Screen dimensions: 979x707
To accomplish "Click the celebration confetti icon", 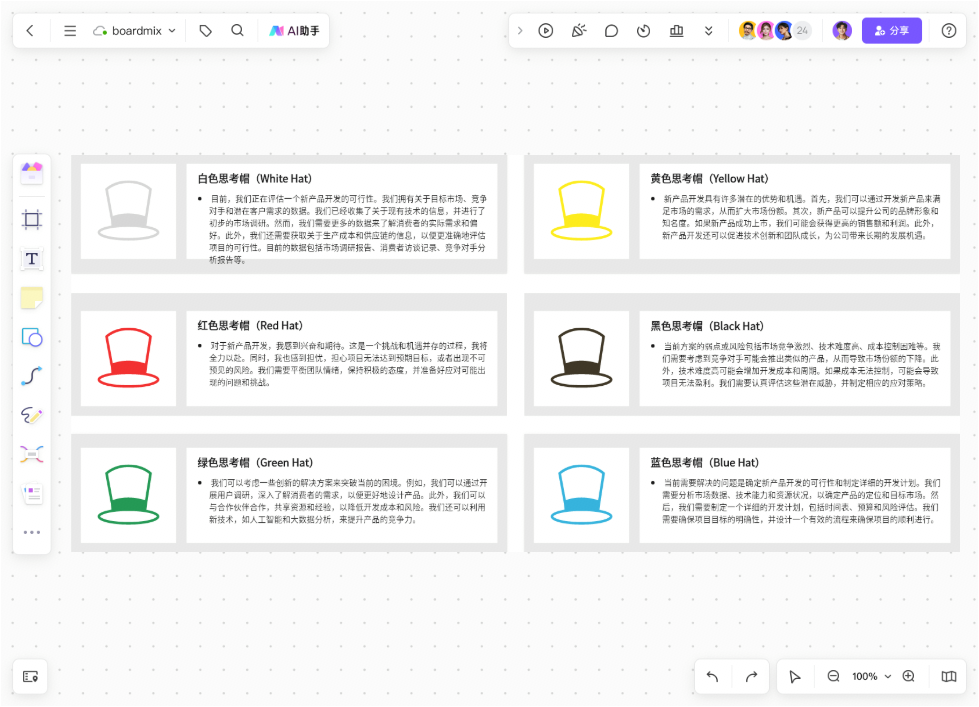I will pyautogui.click(x=579, y=31).
